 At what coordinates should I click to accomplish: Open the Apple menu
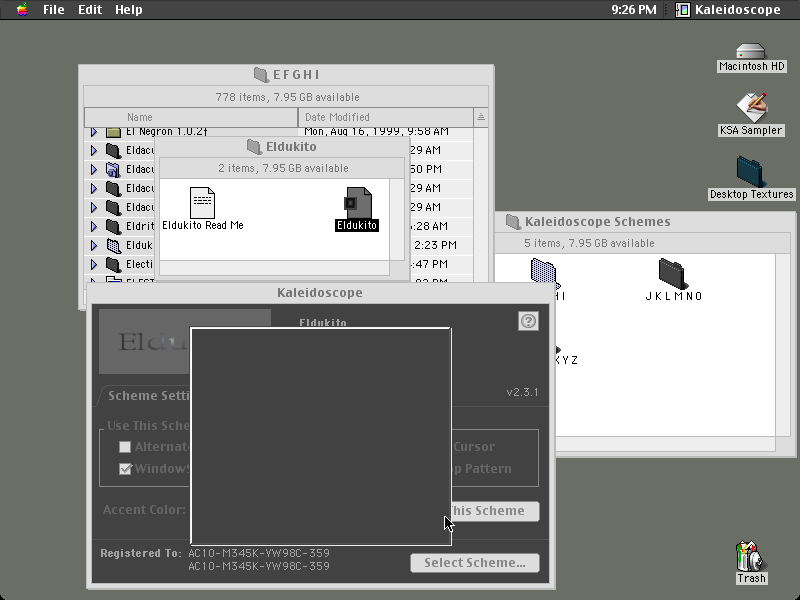(22, 10)
